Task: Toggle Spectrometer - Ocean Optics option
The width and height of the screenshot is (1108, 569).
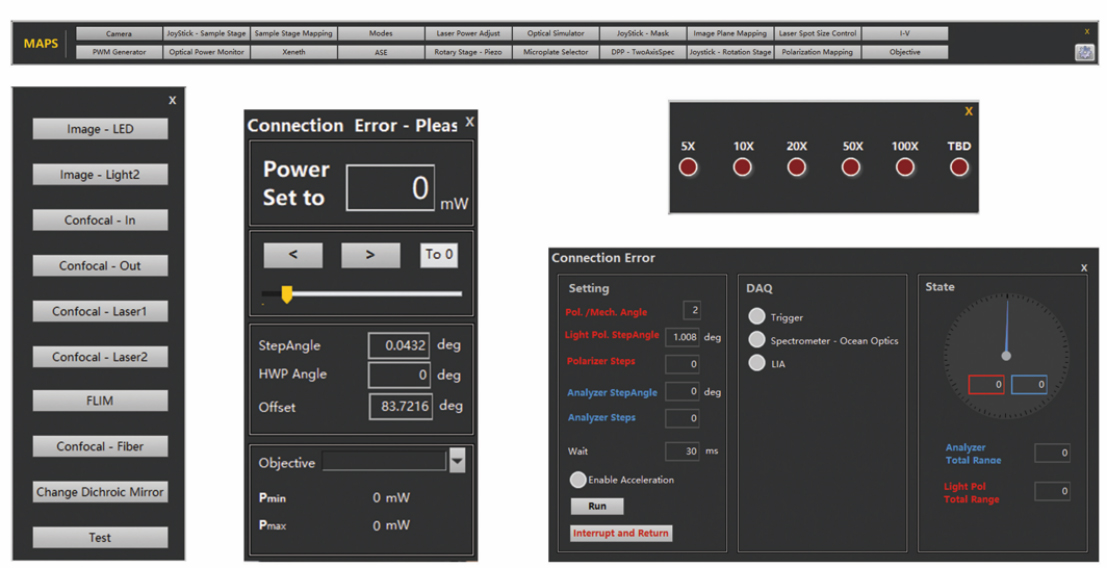Action: coord(758,340)
